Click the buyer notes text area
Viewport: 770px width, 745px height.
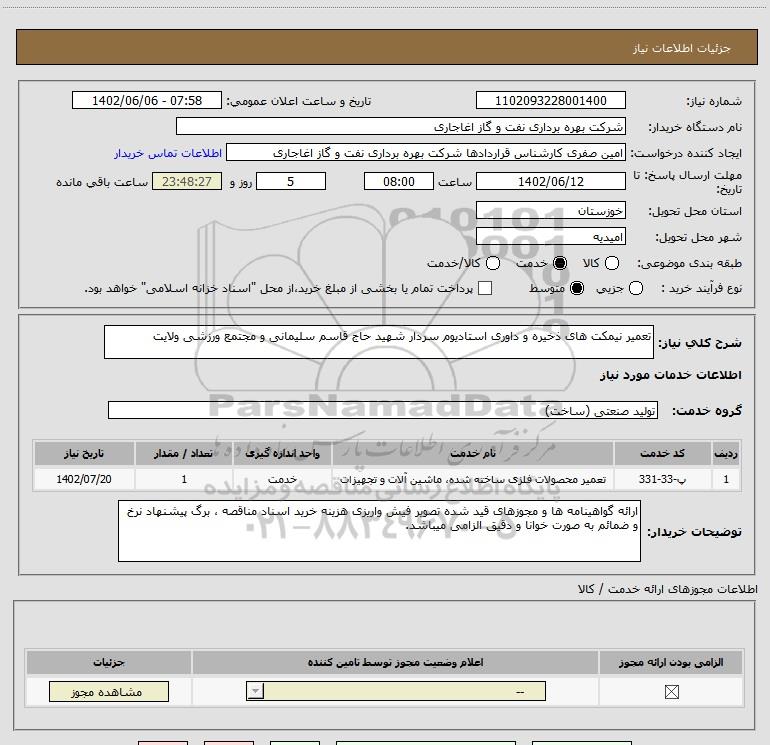coord(379,531)
